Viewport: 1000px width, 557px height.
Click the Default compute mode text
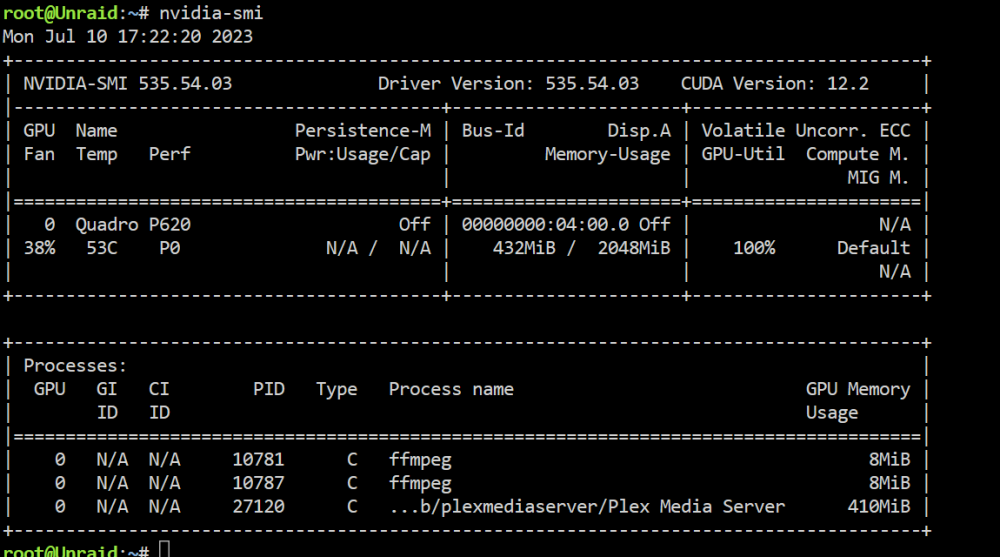click(874, 248)
